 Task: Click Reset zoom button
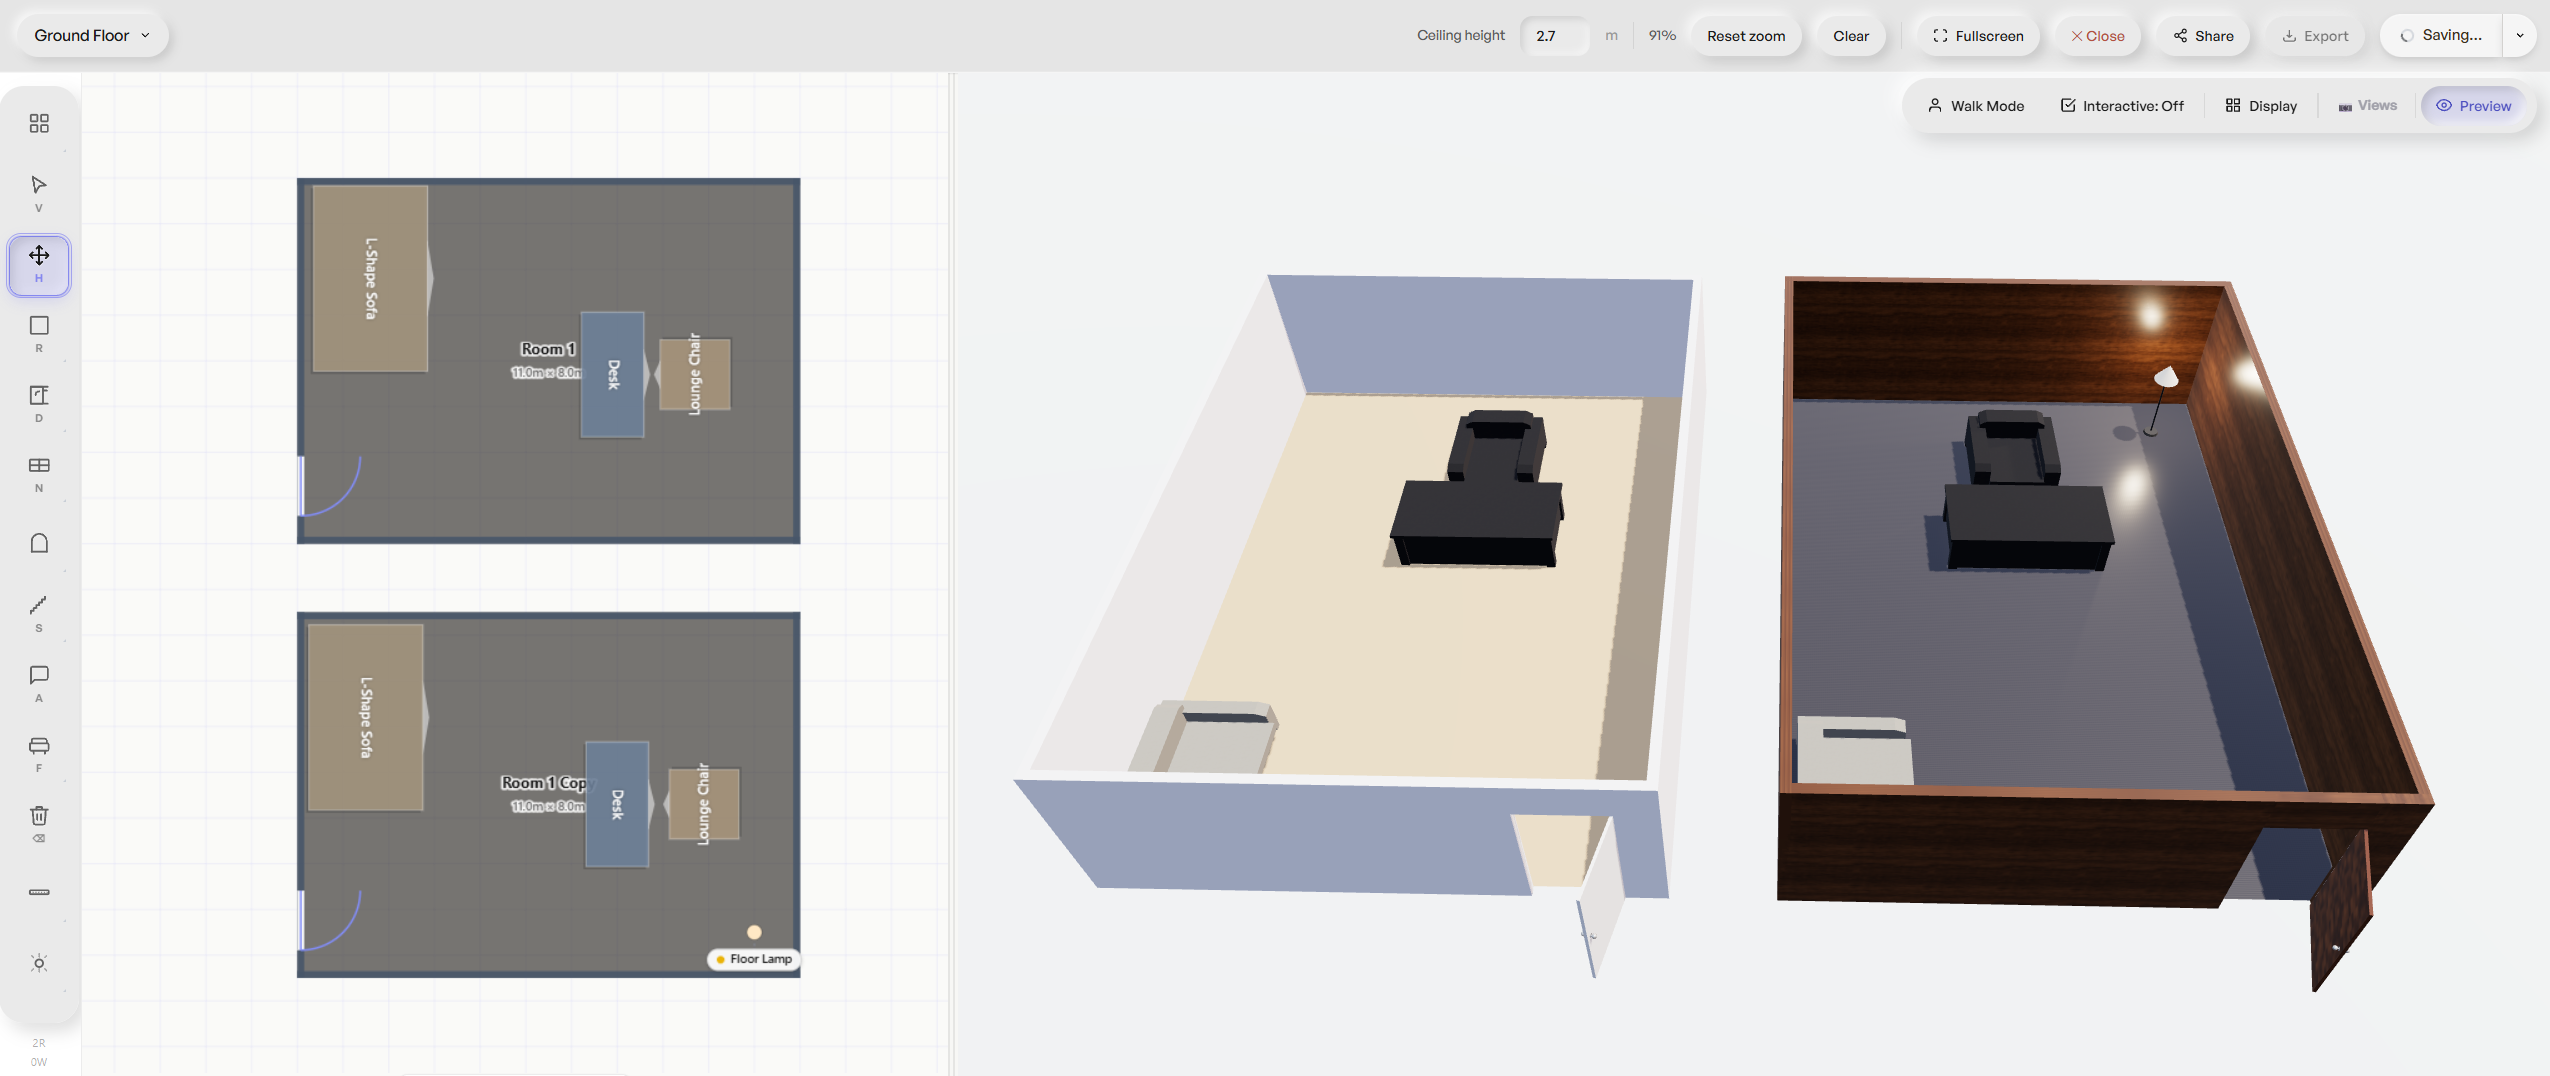(1746, 36)
